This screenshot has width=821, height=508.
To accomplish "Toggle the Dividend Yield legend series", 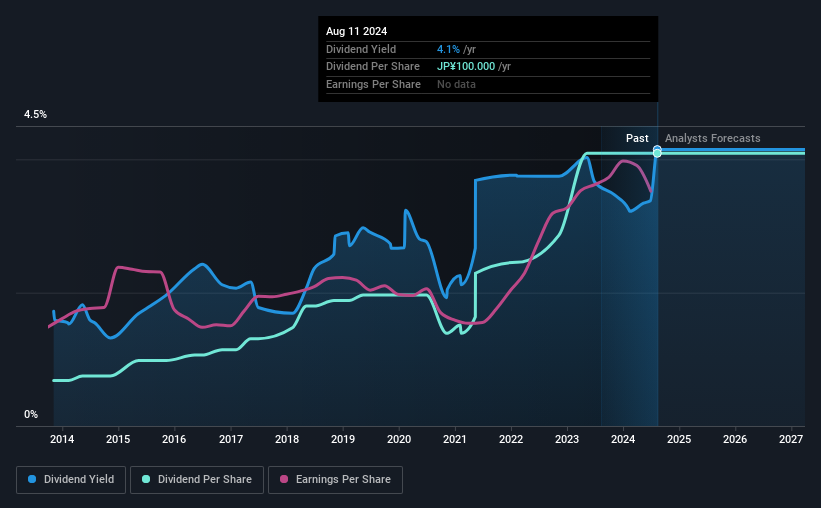I will 71,479.
